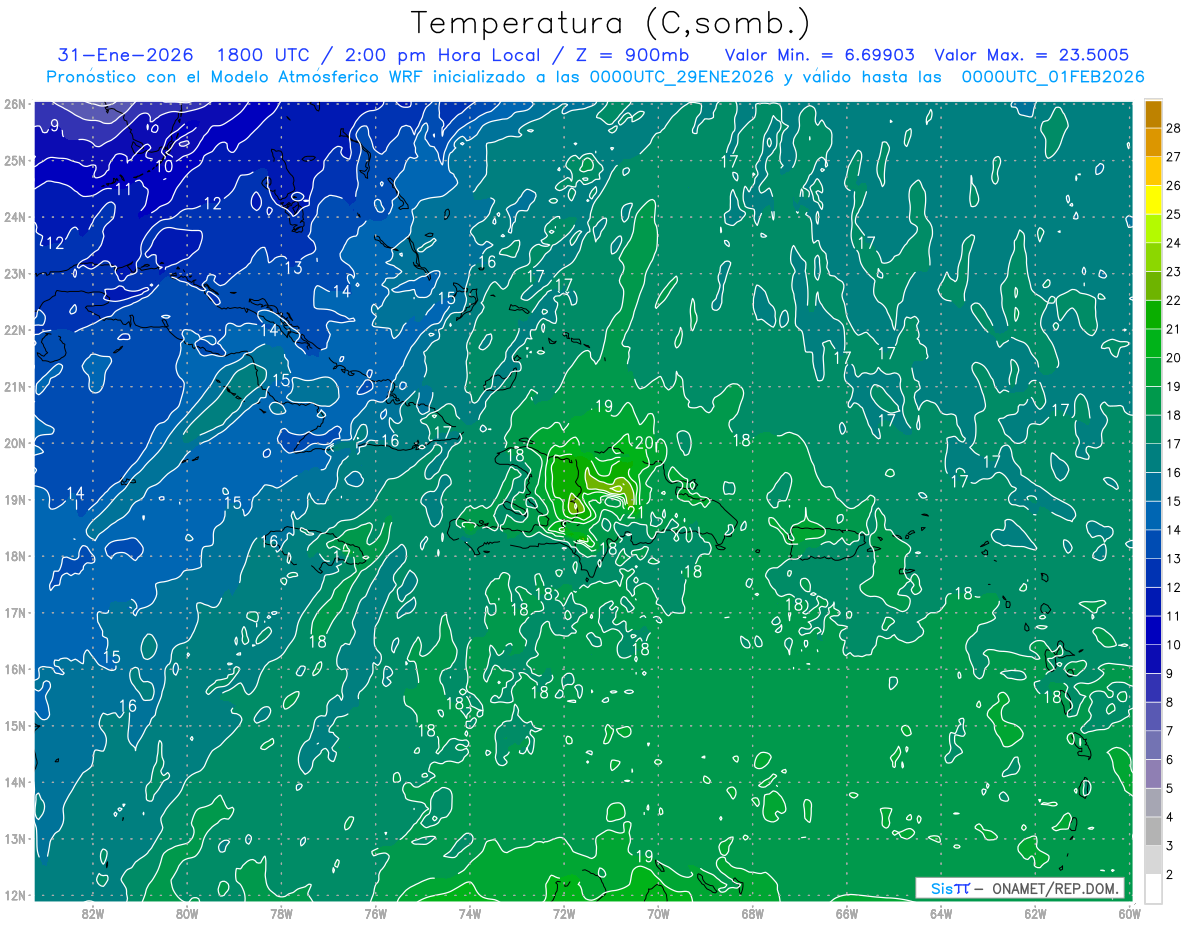This screenshot has width=1200, height=927.
Task: Click the "25N" latitude label
Action: (x=15, y=161)
